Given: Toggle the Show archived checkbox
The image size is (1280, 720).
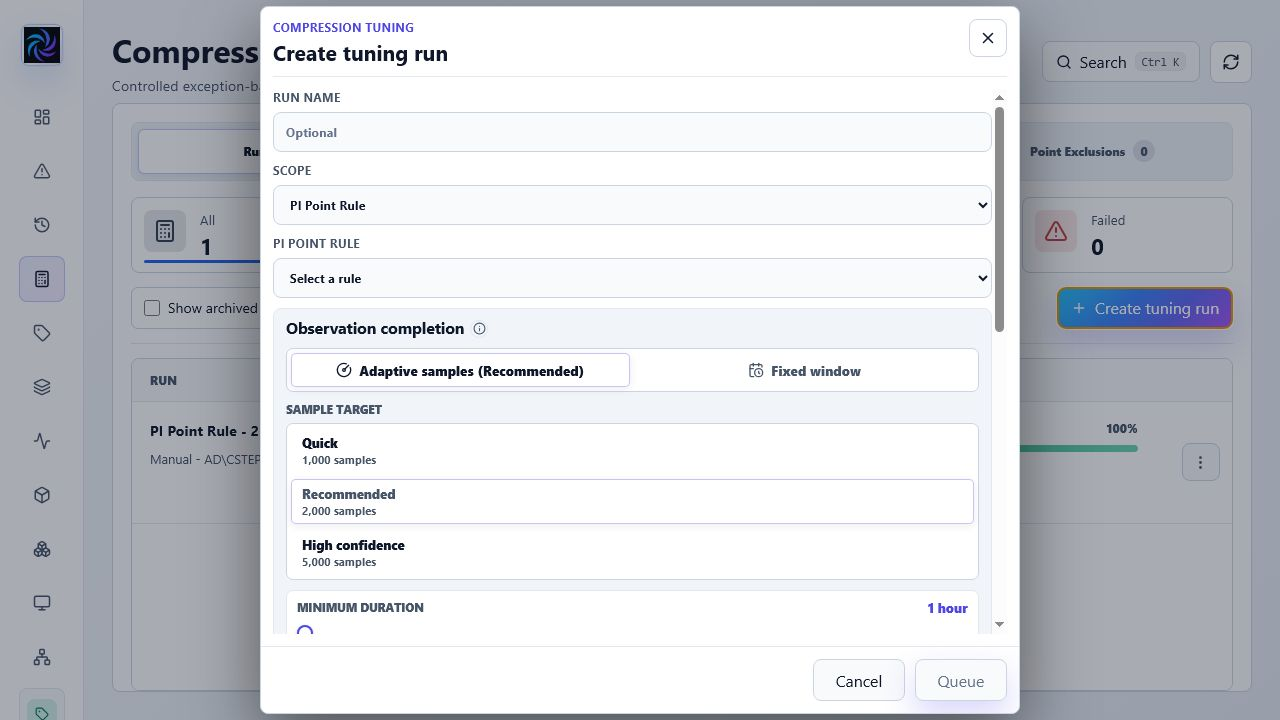Looking at the screenshot, I should point(152,308).
